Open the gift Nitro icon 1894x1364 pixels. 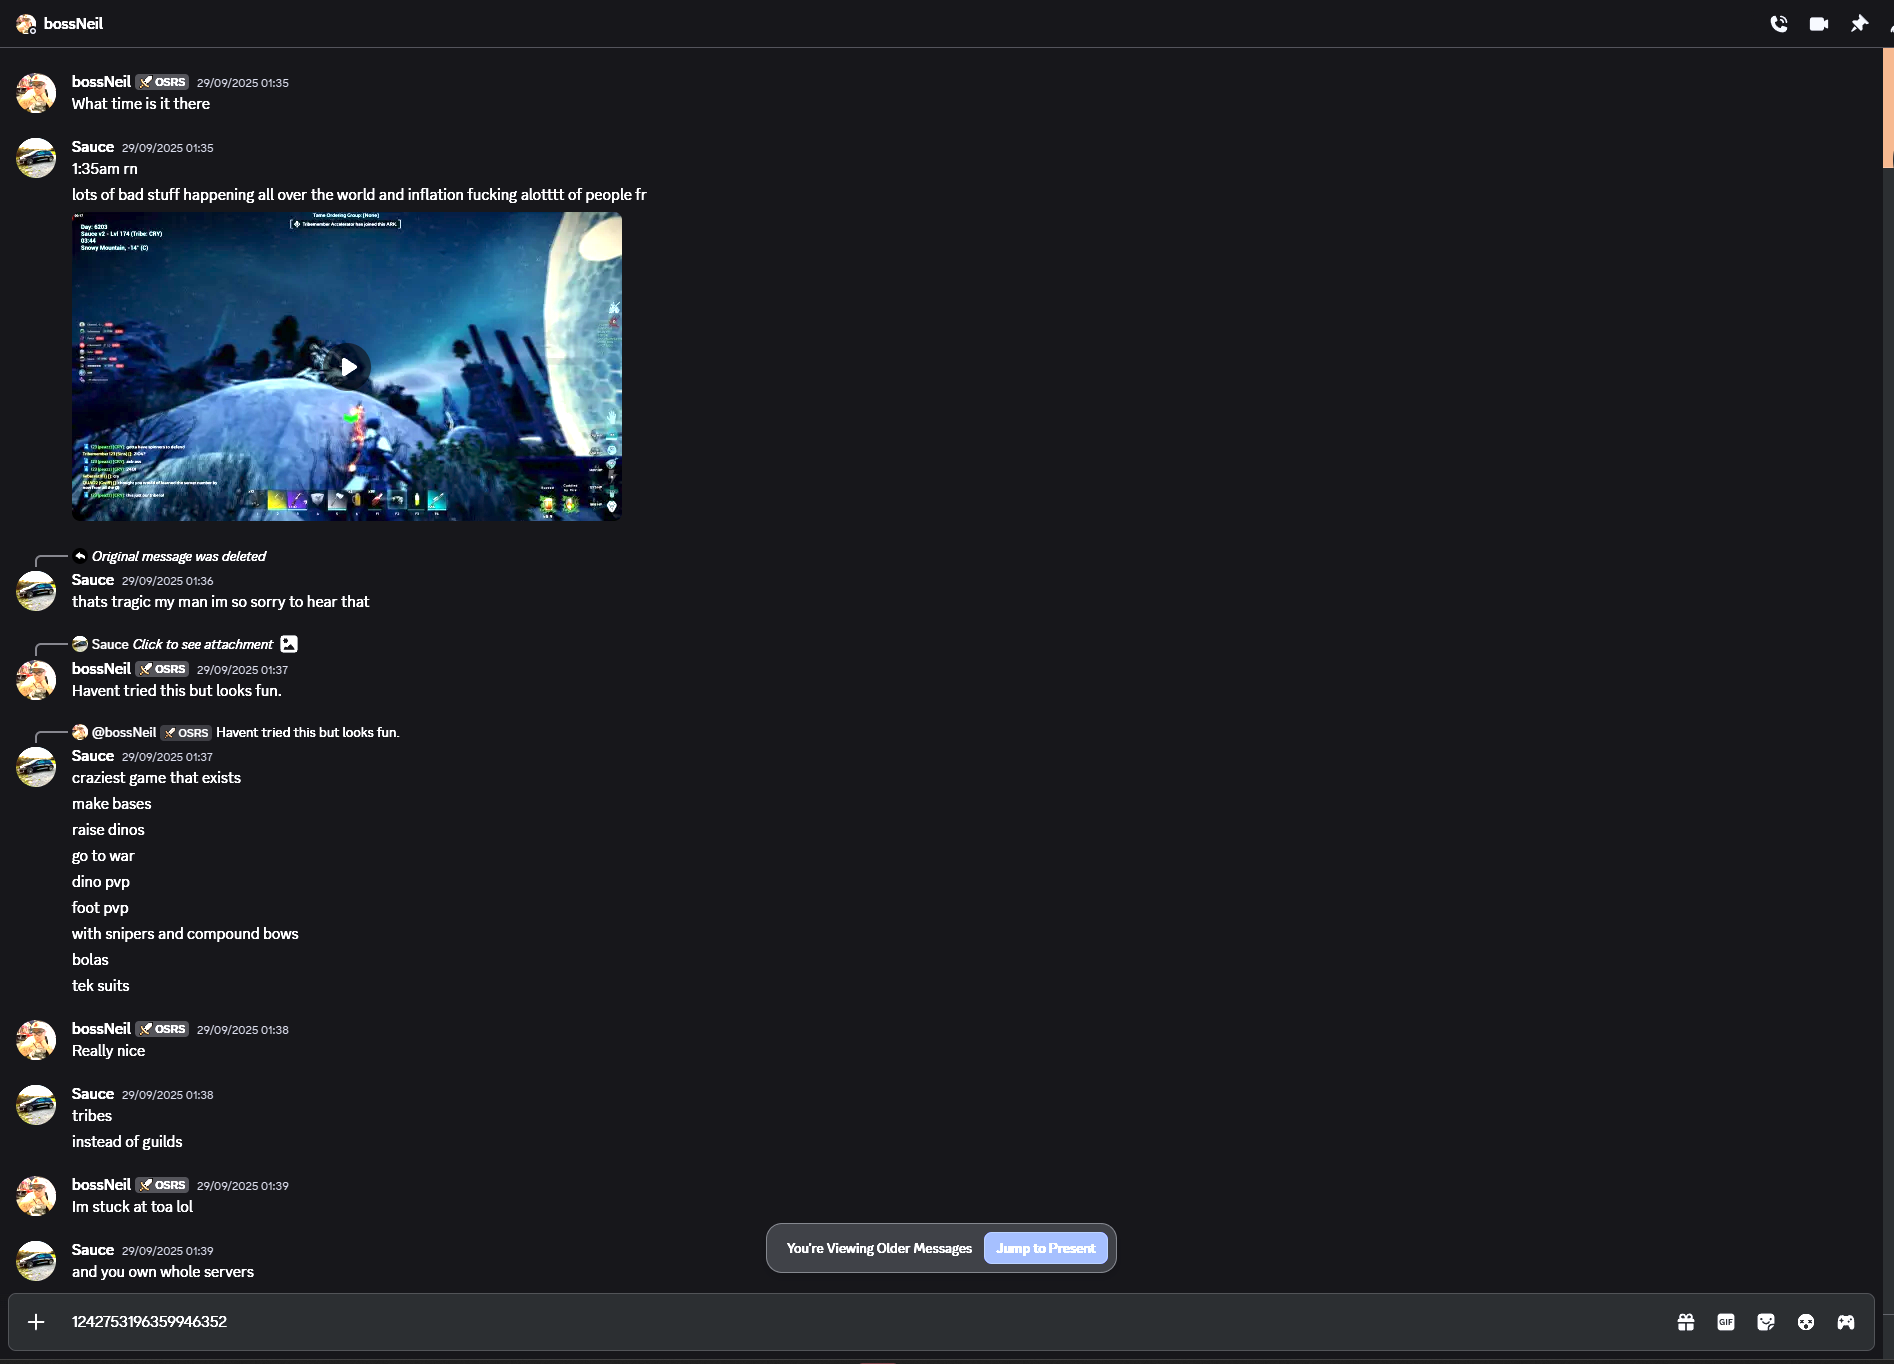pos(1685,1322)
